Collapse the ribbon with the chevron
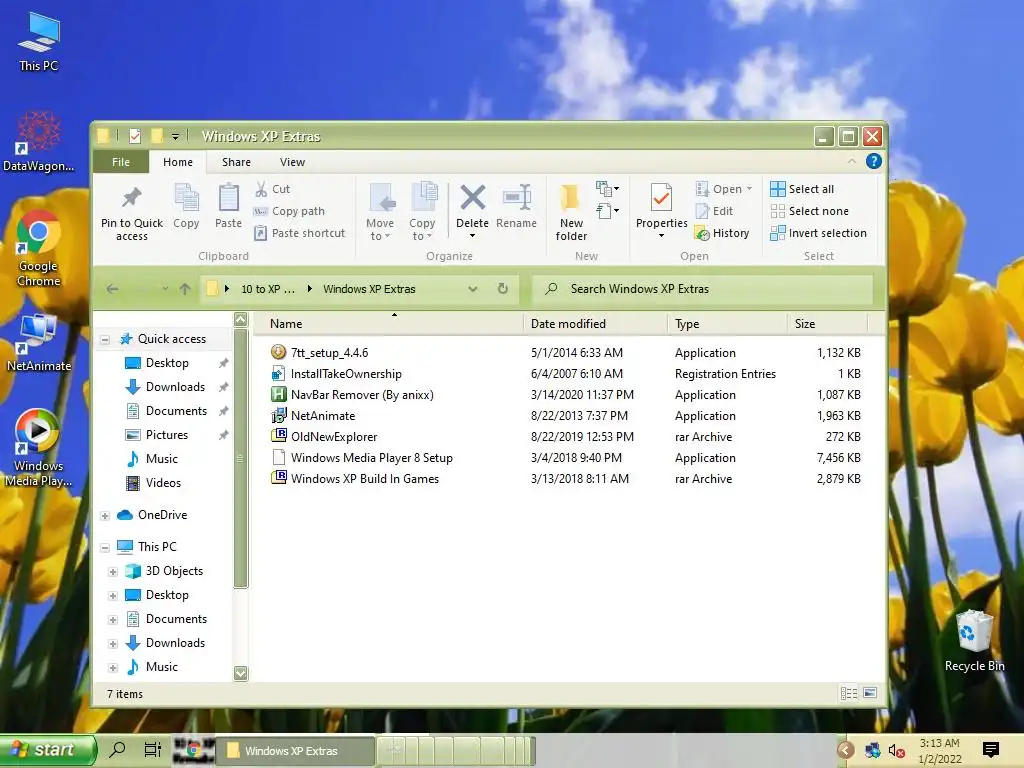This screenshot has width=1024, height=768. (x=852, y=161)
